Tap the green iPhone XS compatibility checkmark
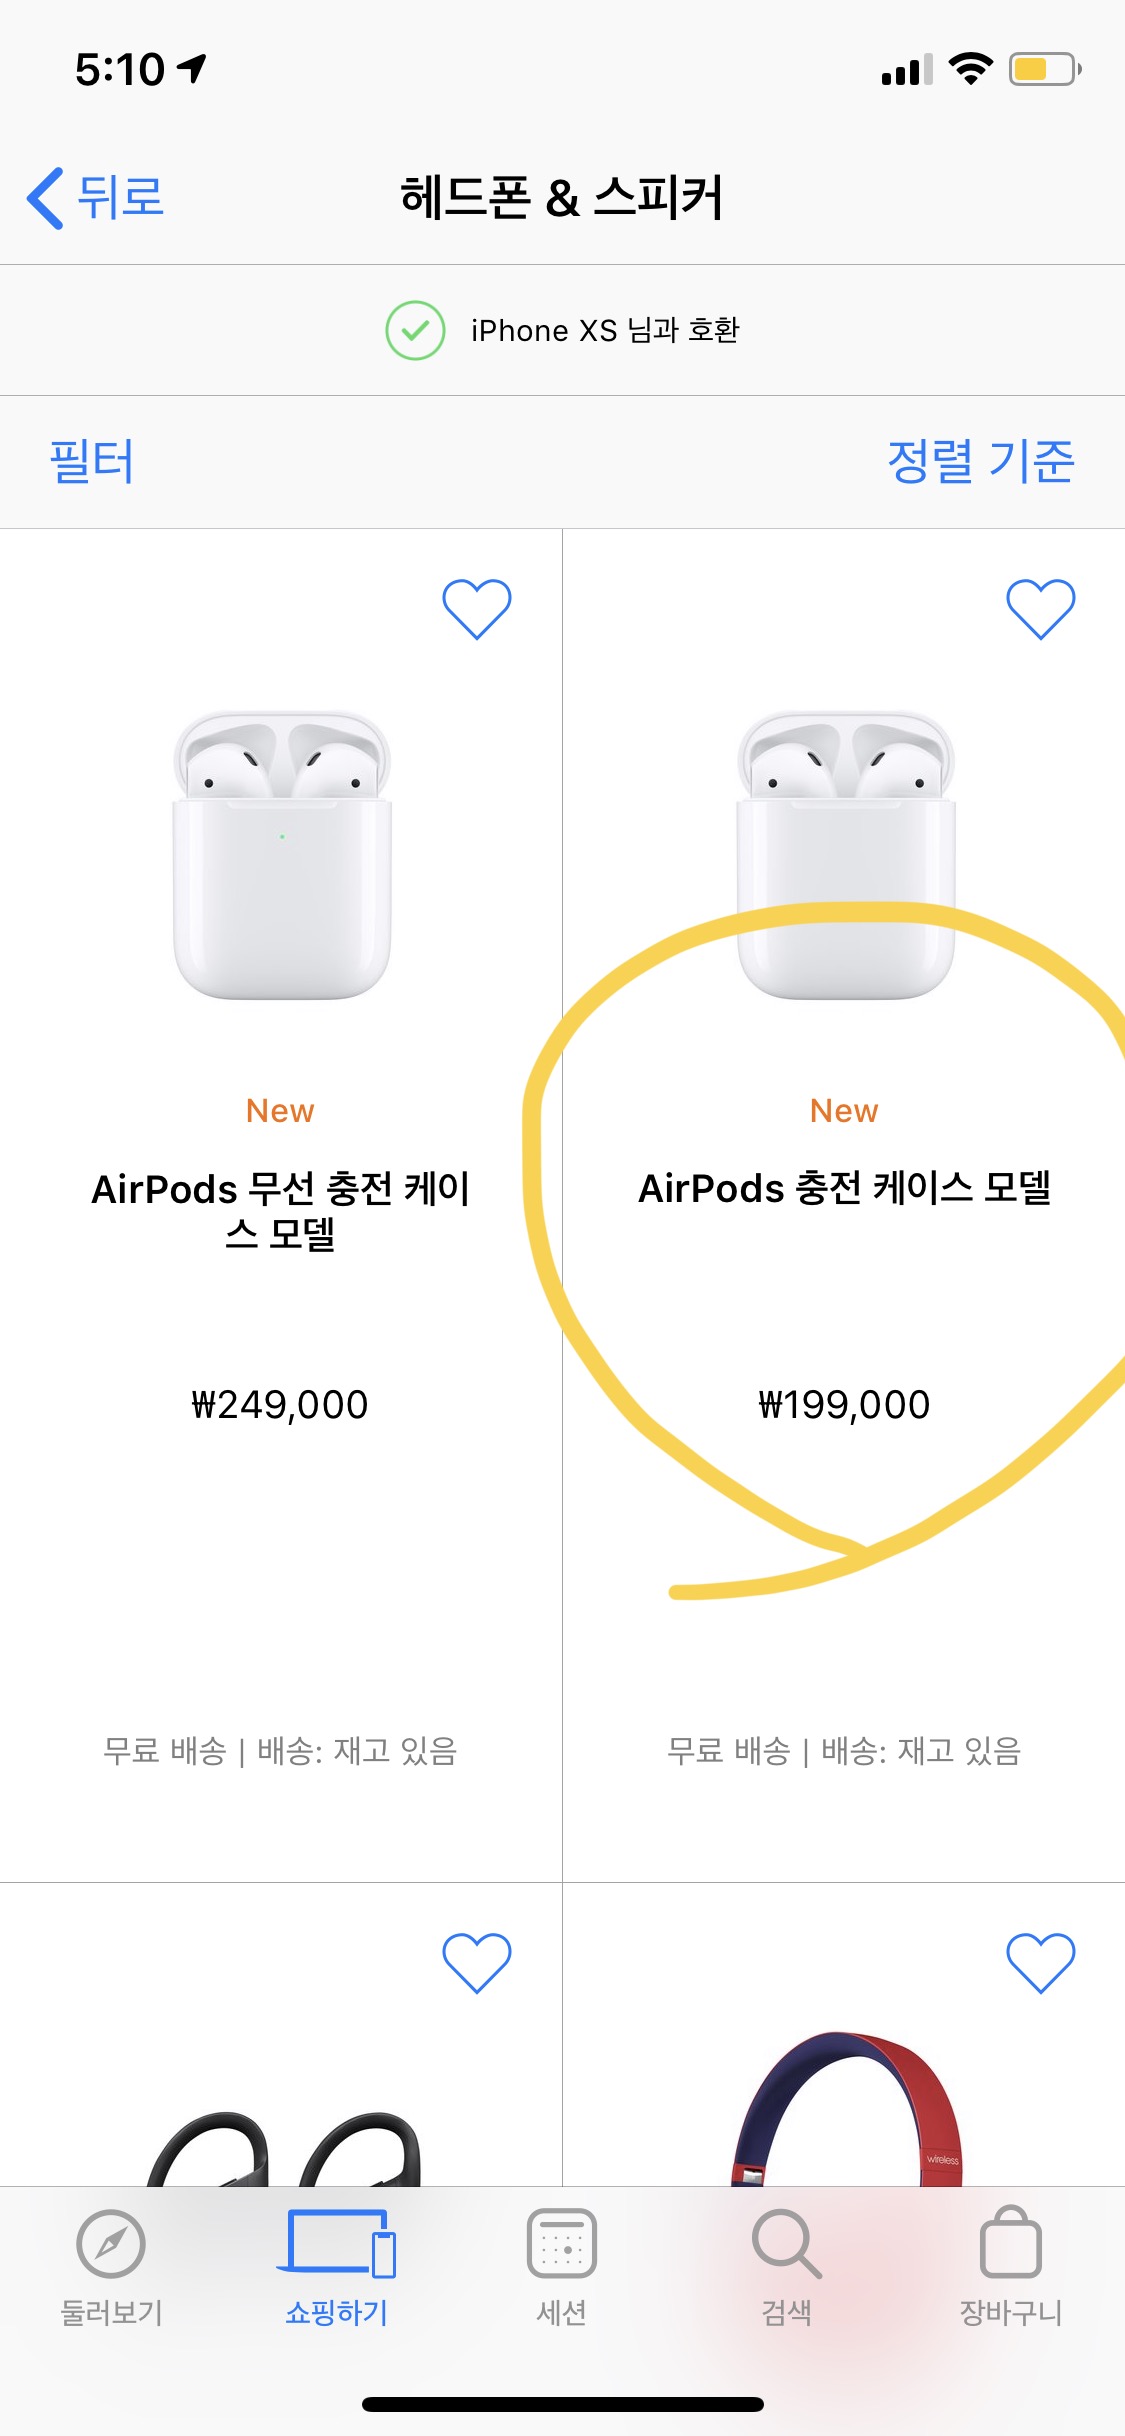Image resolution: width=1125 pixels, height=2436 pixels. click(415, 330)
